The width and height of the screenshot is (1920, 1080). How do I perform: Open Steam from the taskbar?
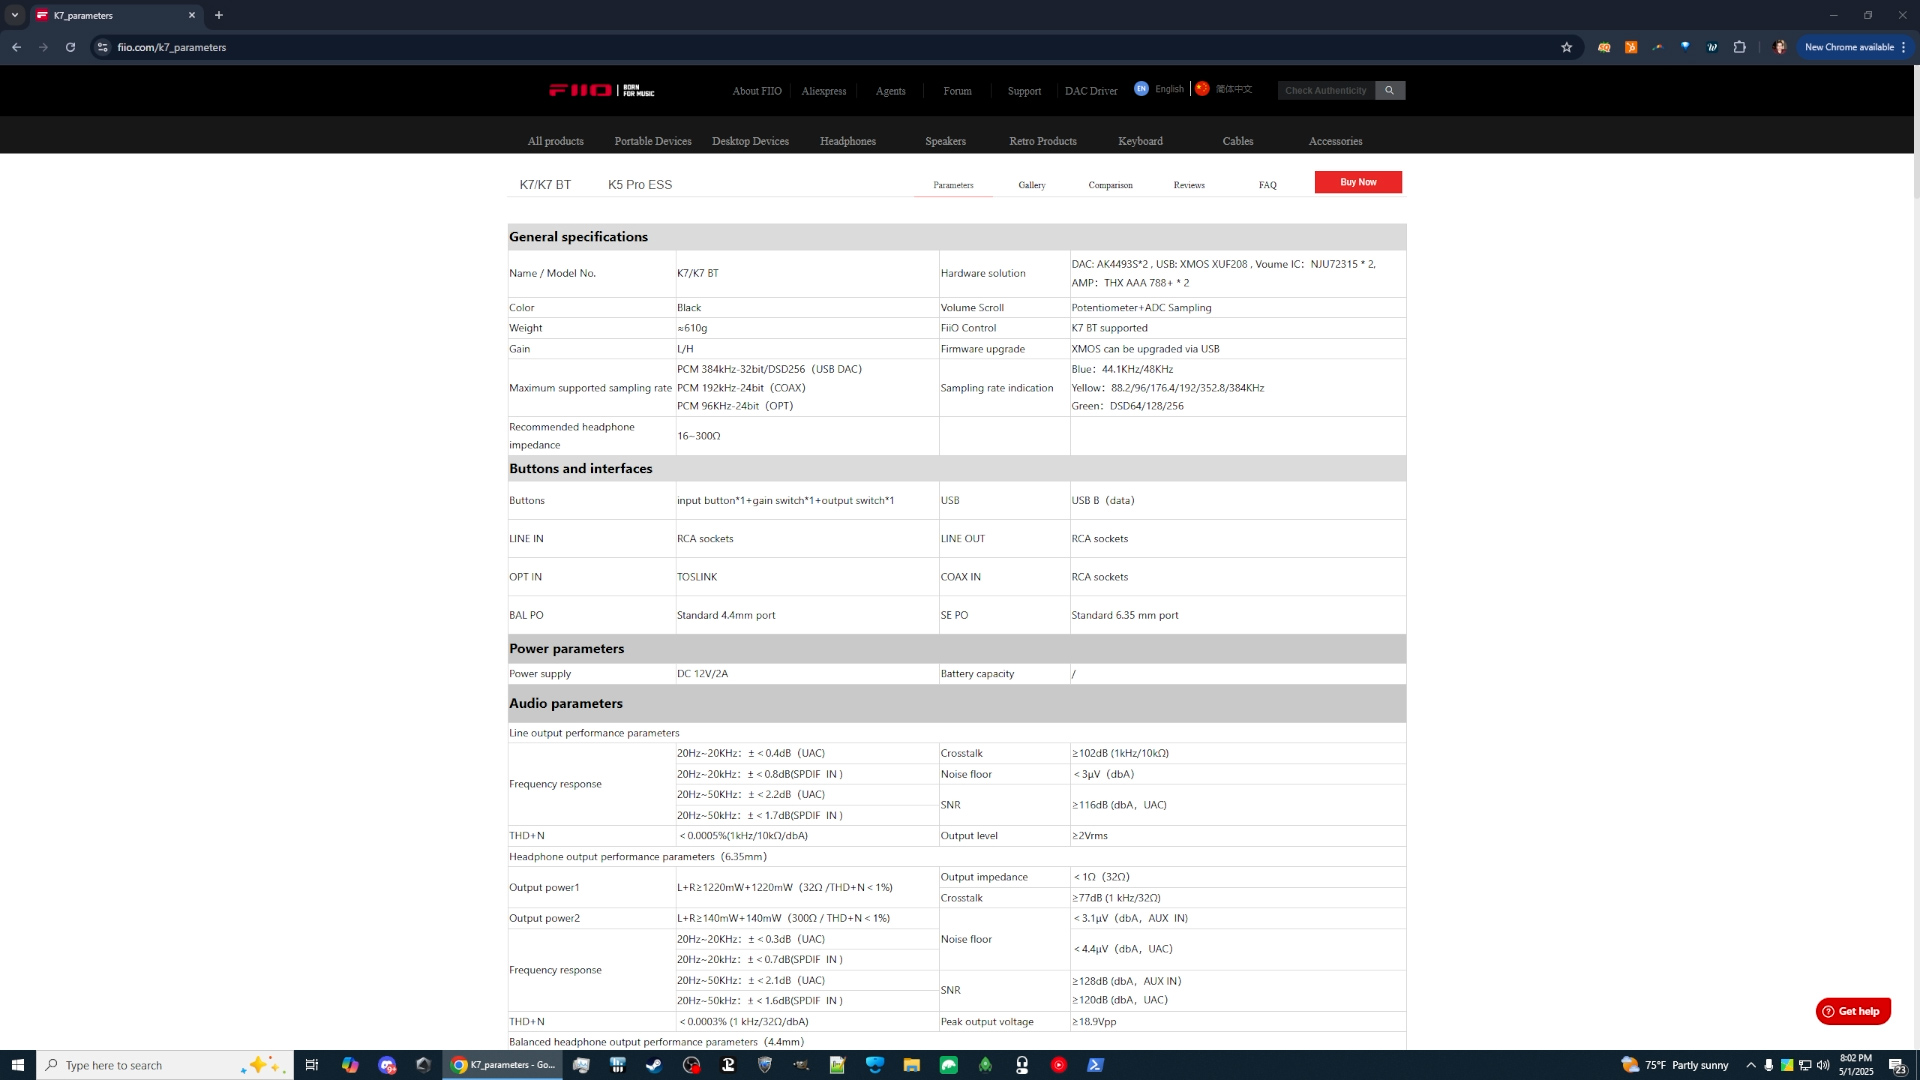pyautogui.click(x=654, y=1065)
